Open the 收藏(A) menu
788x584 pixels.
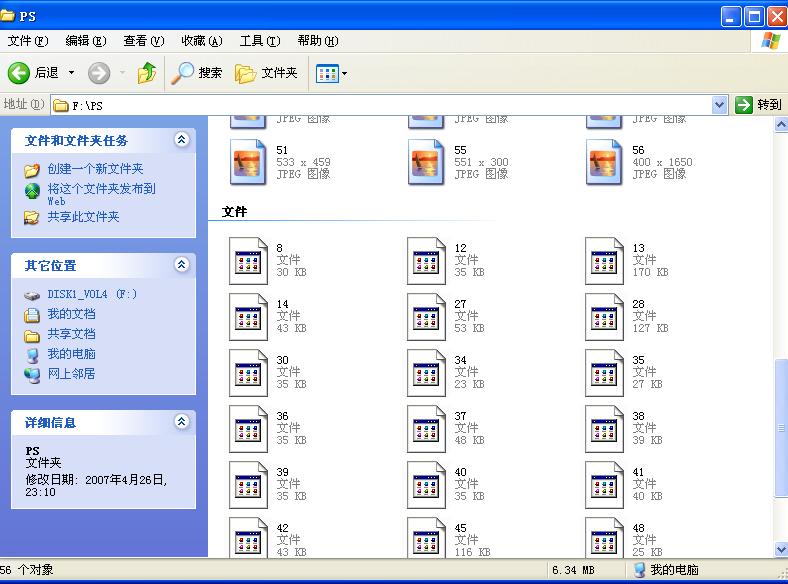(x=202, y=41)
